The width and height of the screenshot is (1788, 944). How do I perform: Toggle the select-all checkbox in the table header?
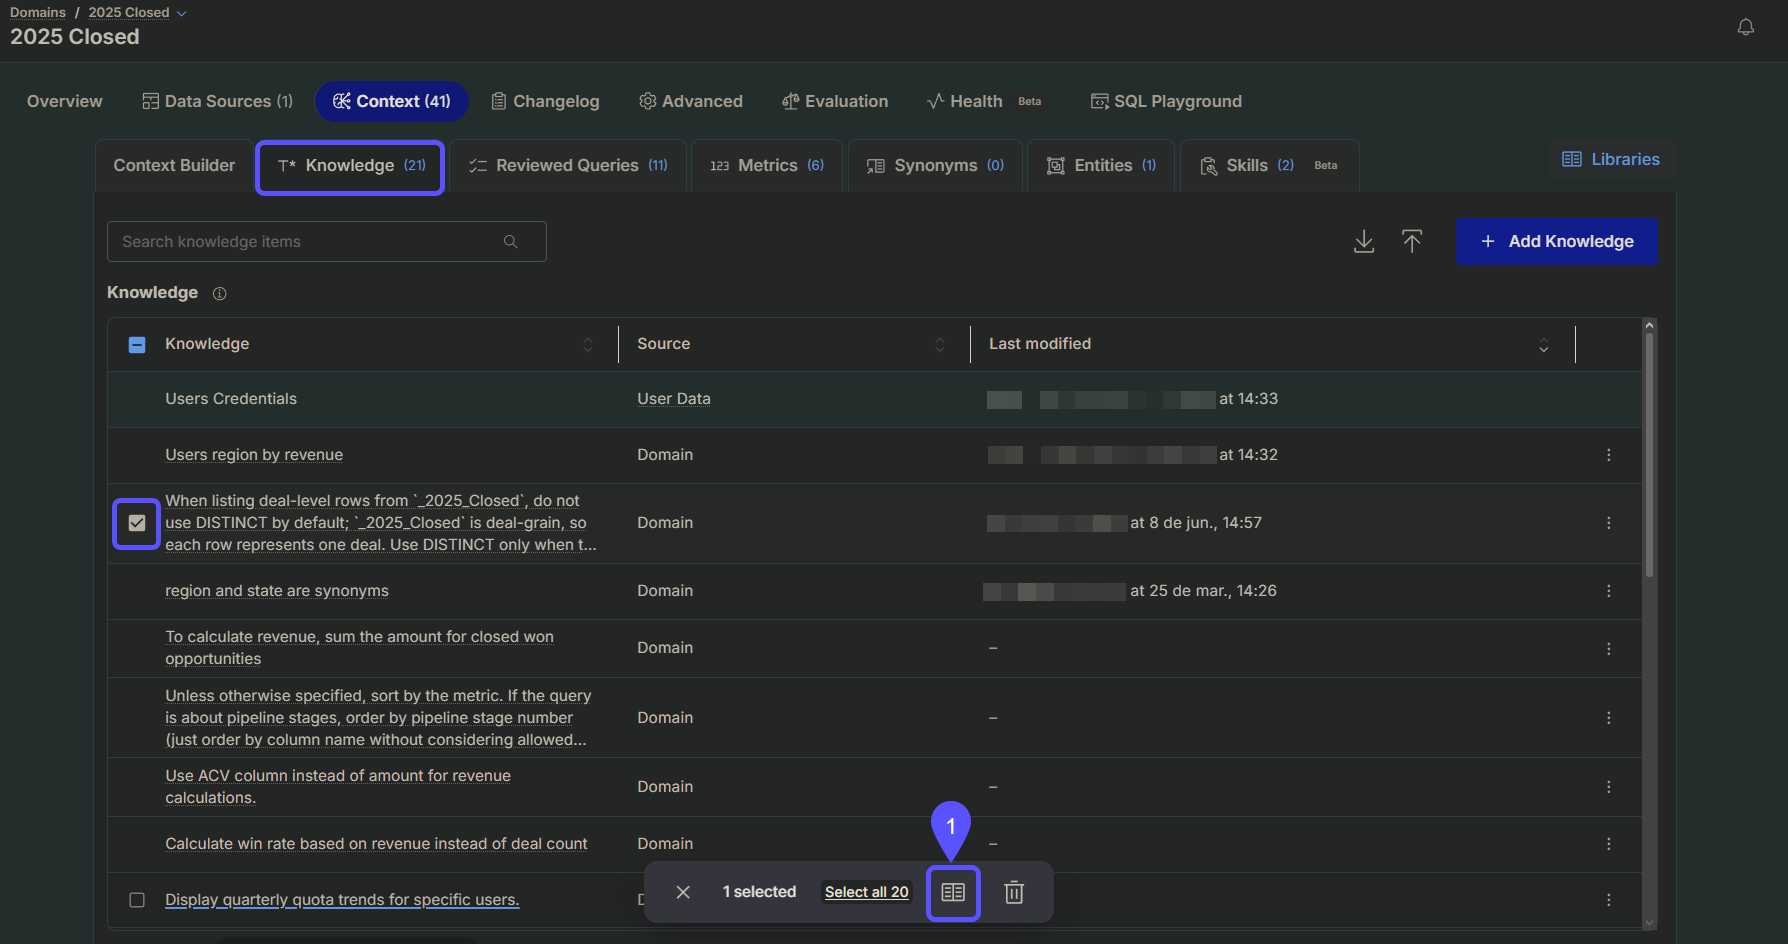pyautogui.click(x=137, y=345)
